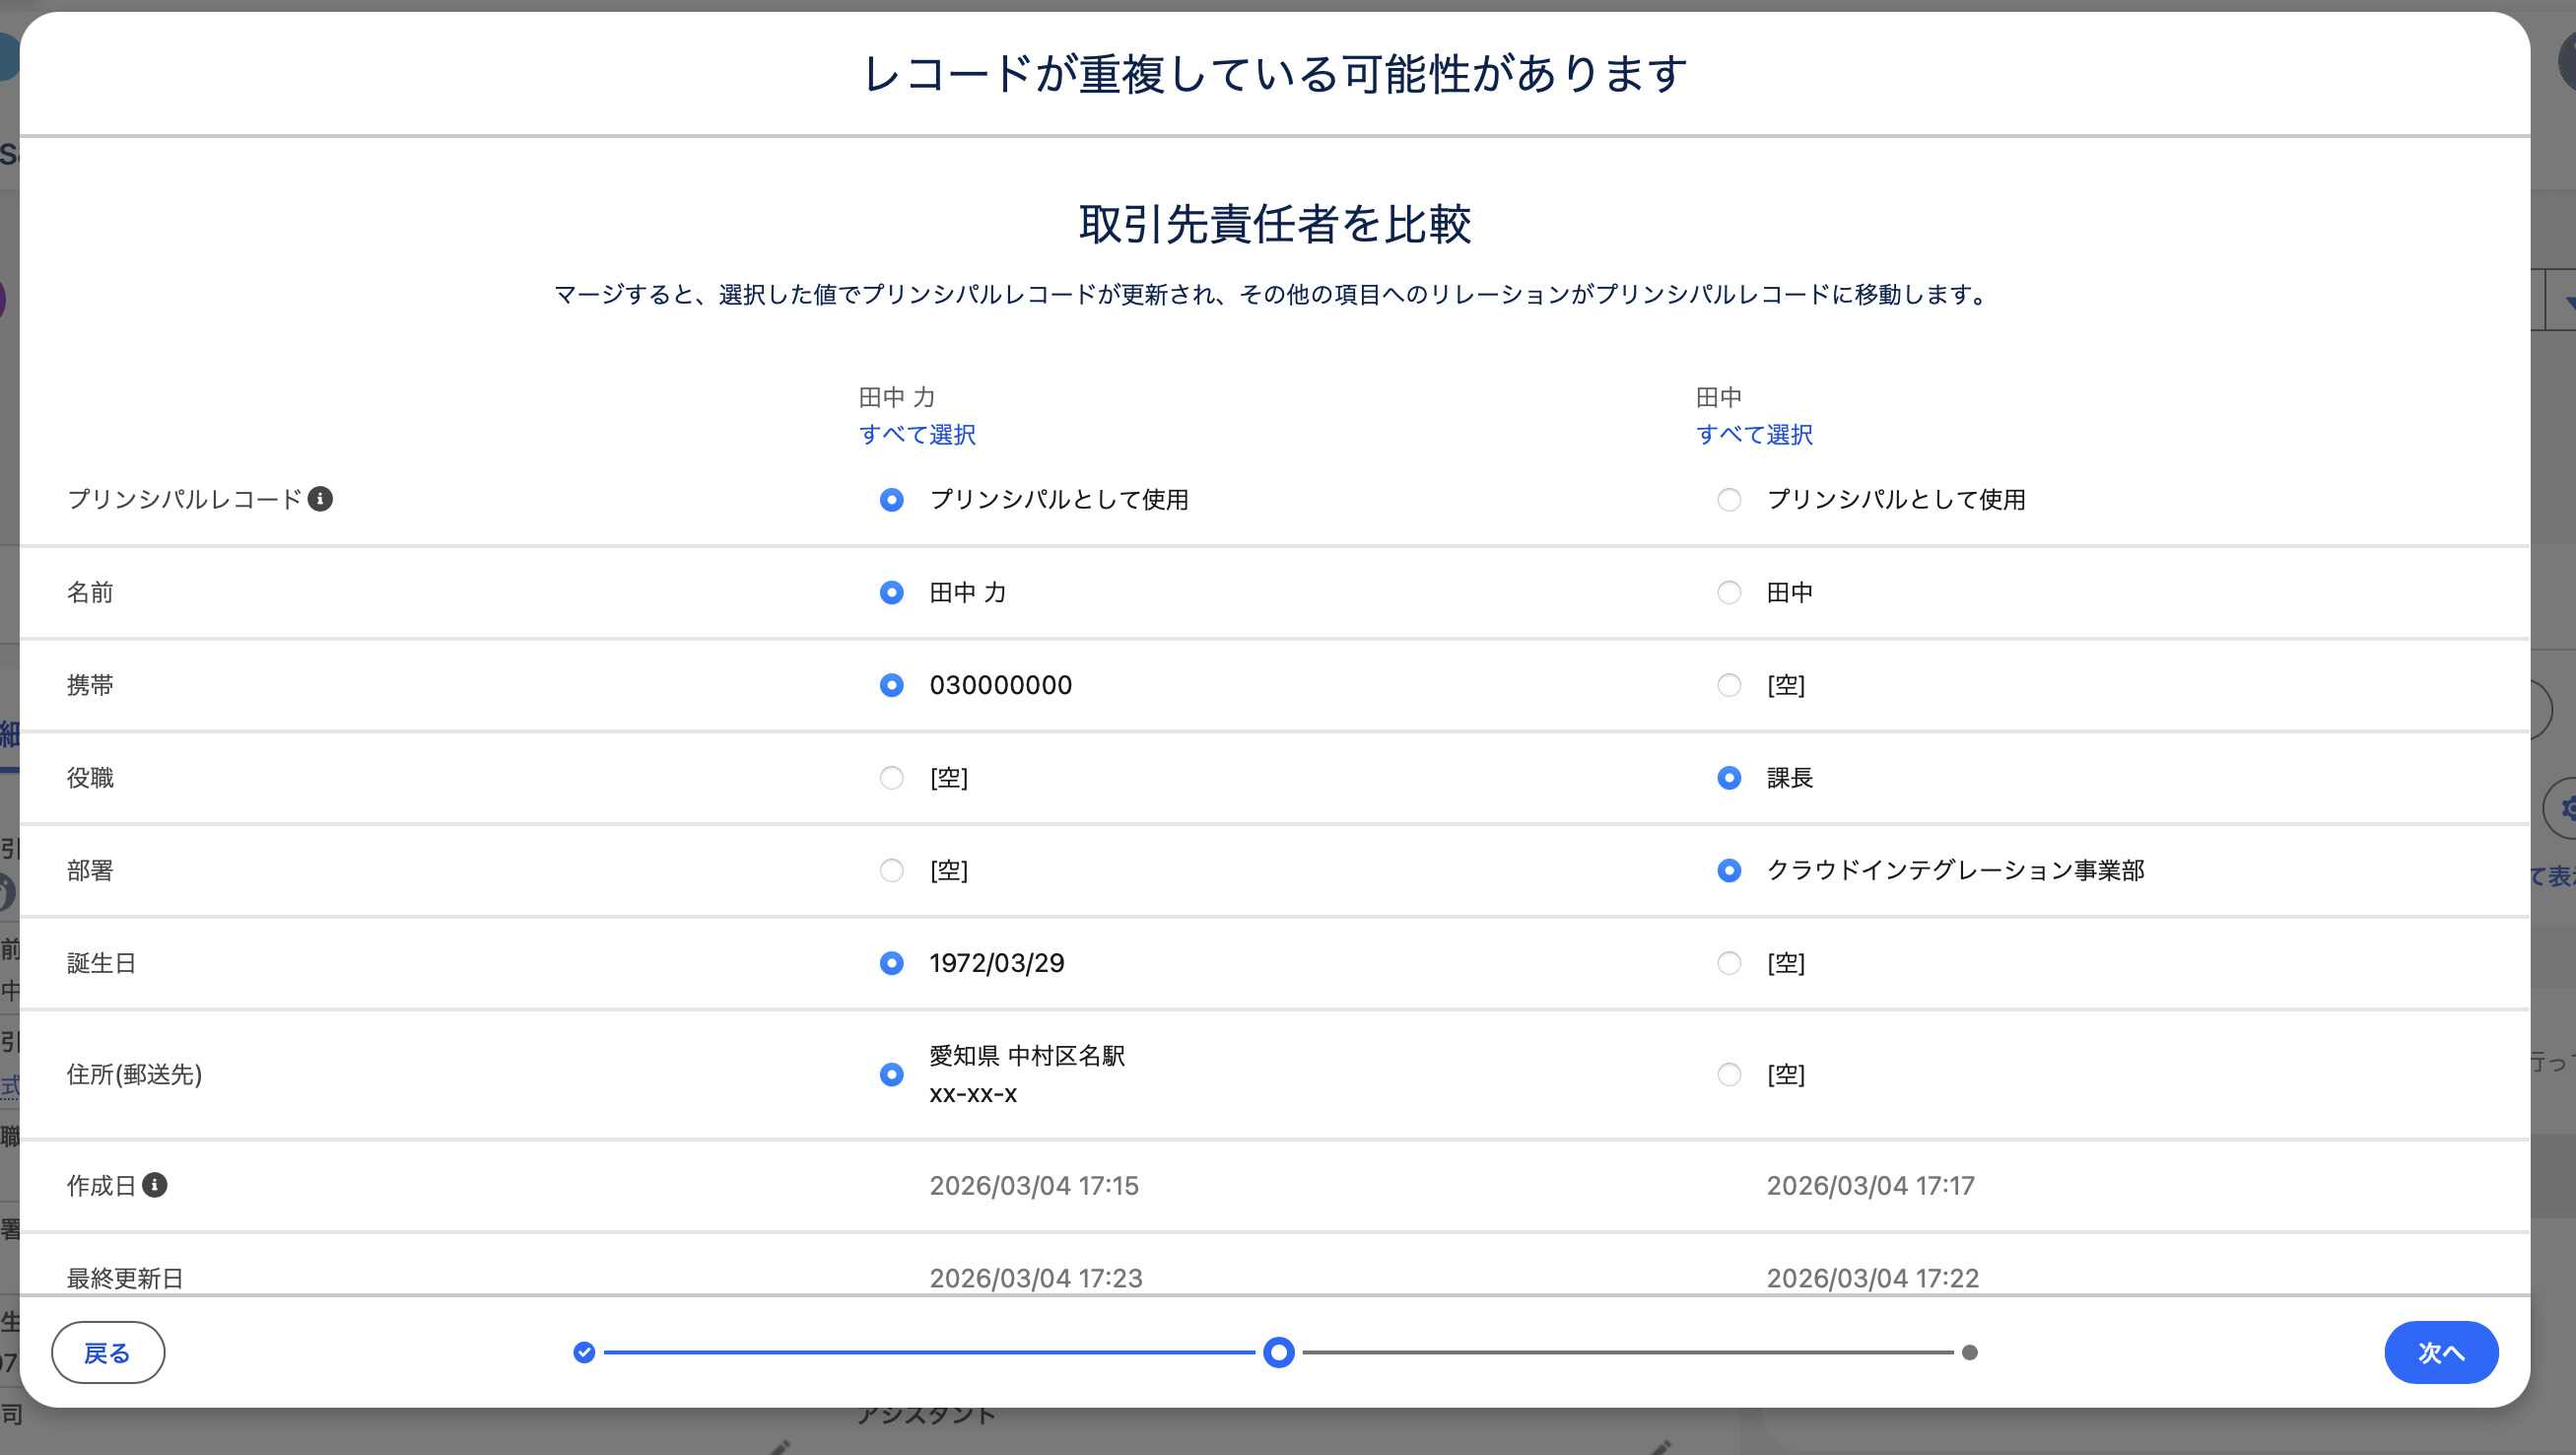
Task: Click すべて選択 under 田中 カ
Action: (x=917, y=435)
